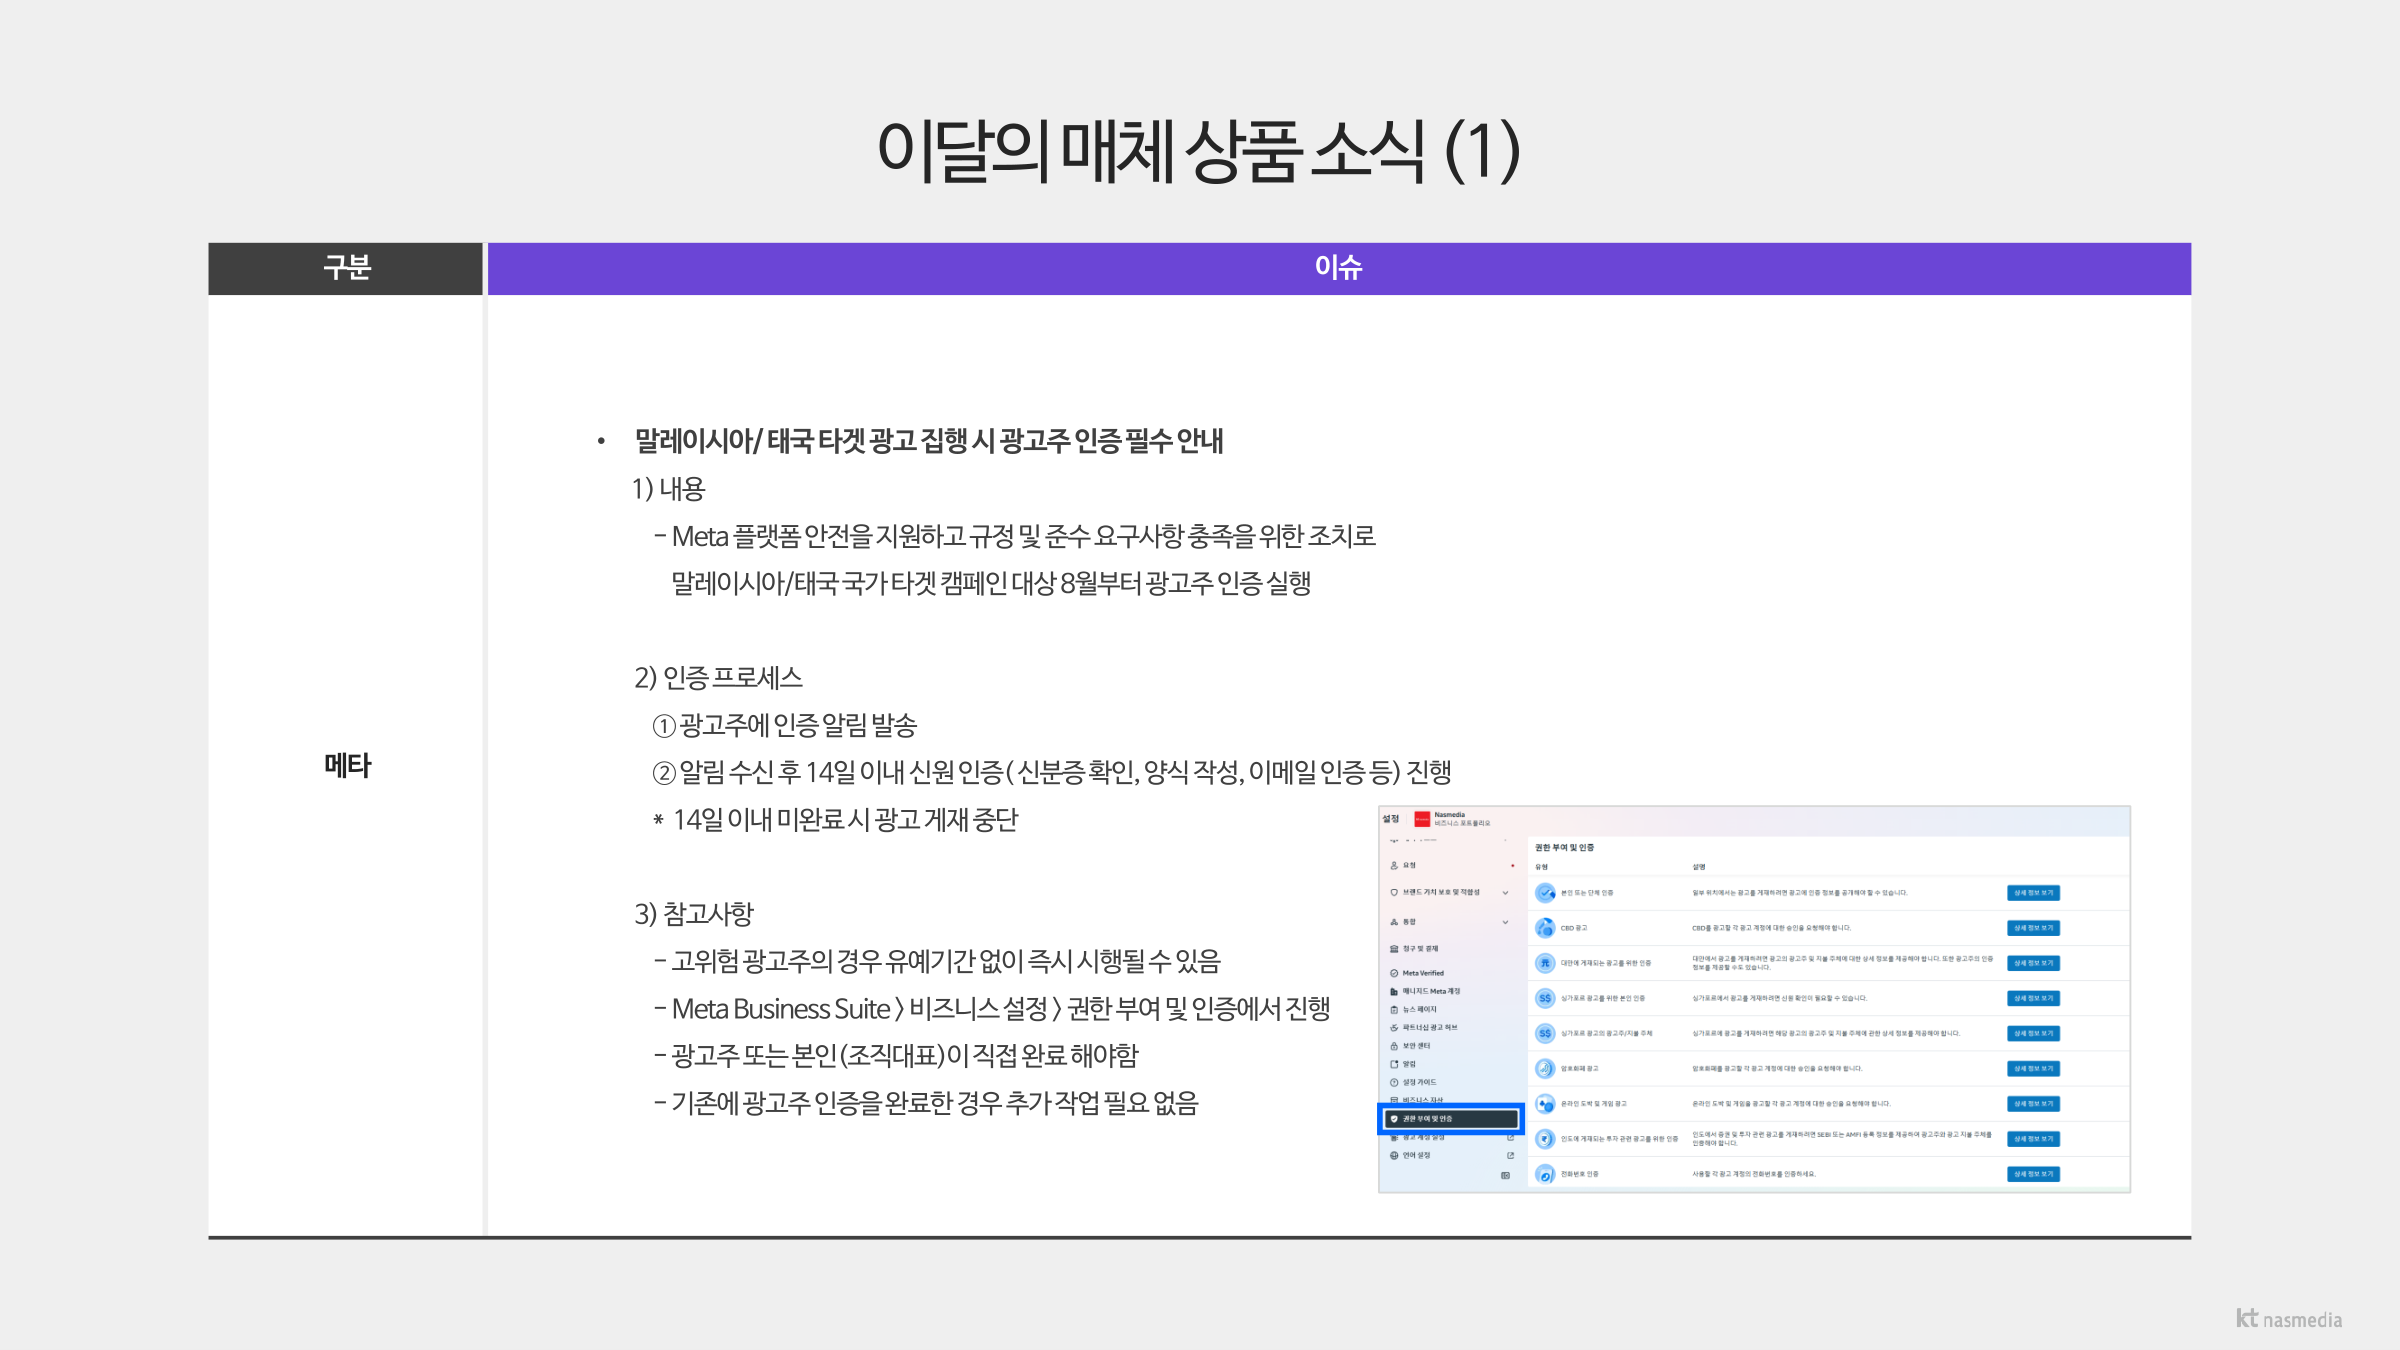Click the 3) 참고사항 subheading
2400x1350 pixels.
(x=693, y=914)
